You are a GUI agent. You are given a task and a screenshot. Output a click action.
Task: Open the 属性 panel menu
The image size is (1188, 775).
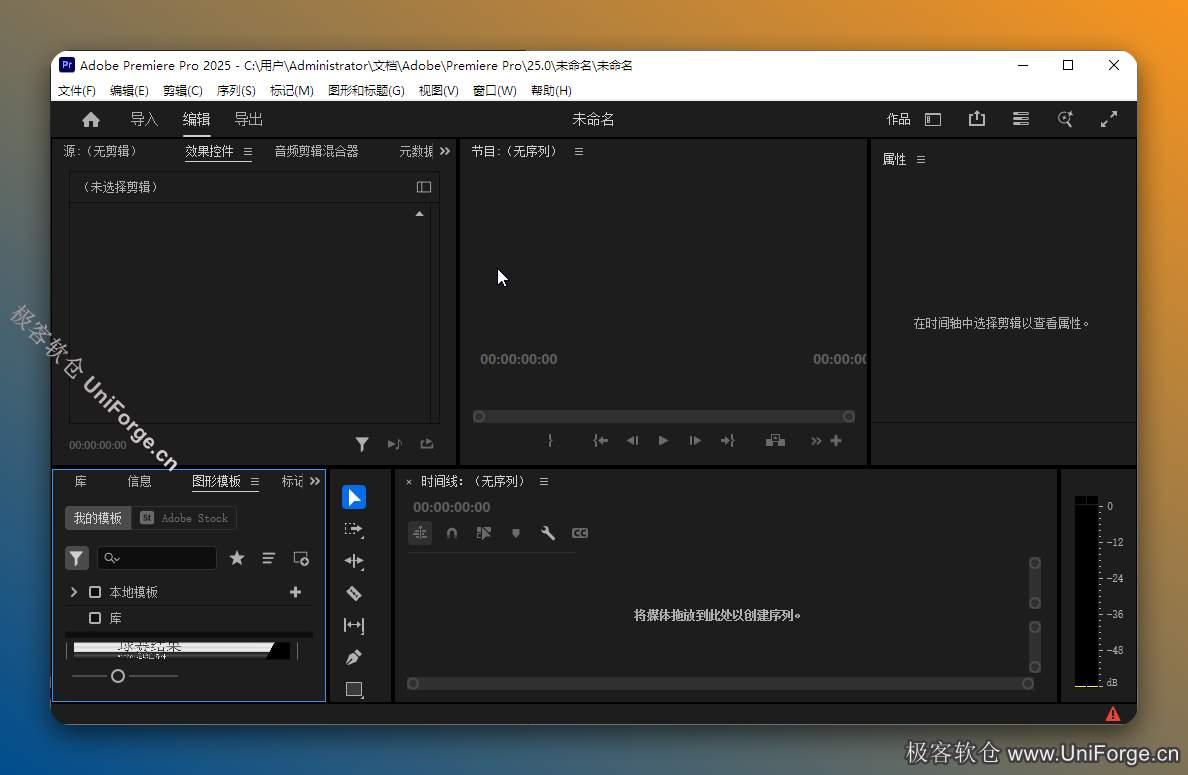point(921,159)
